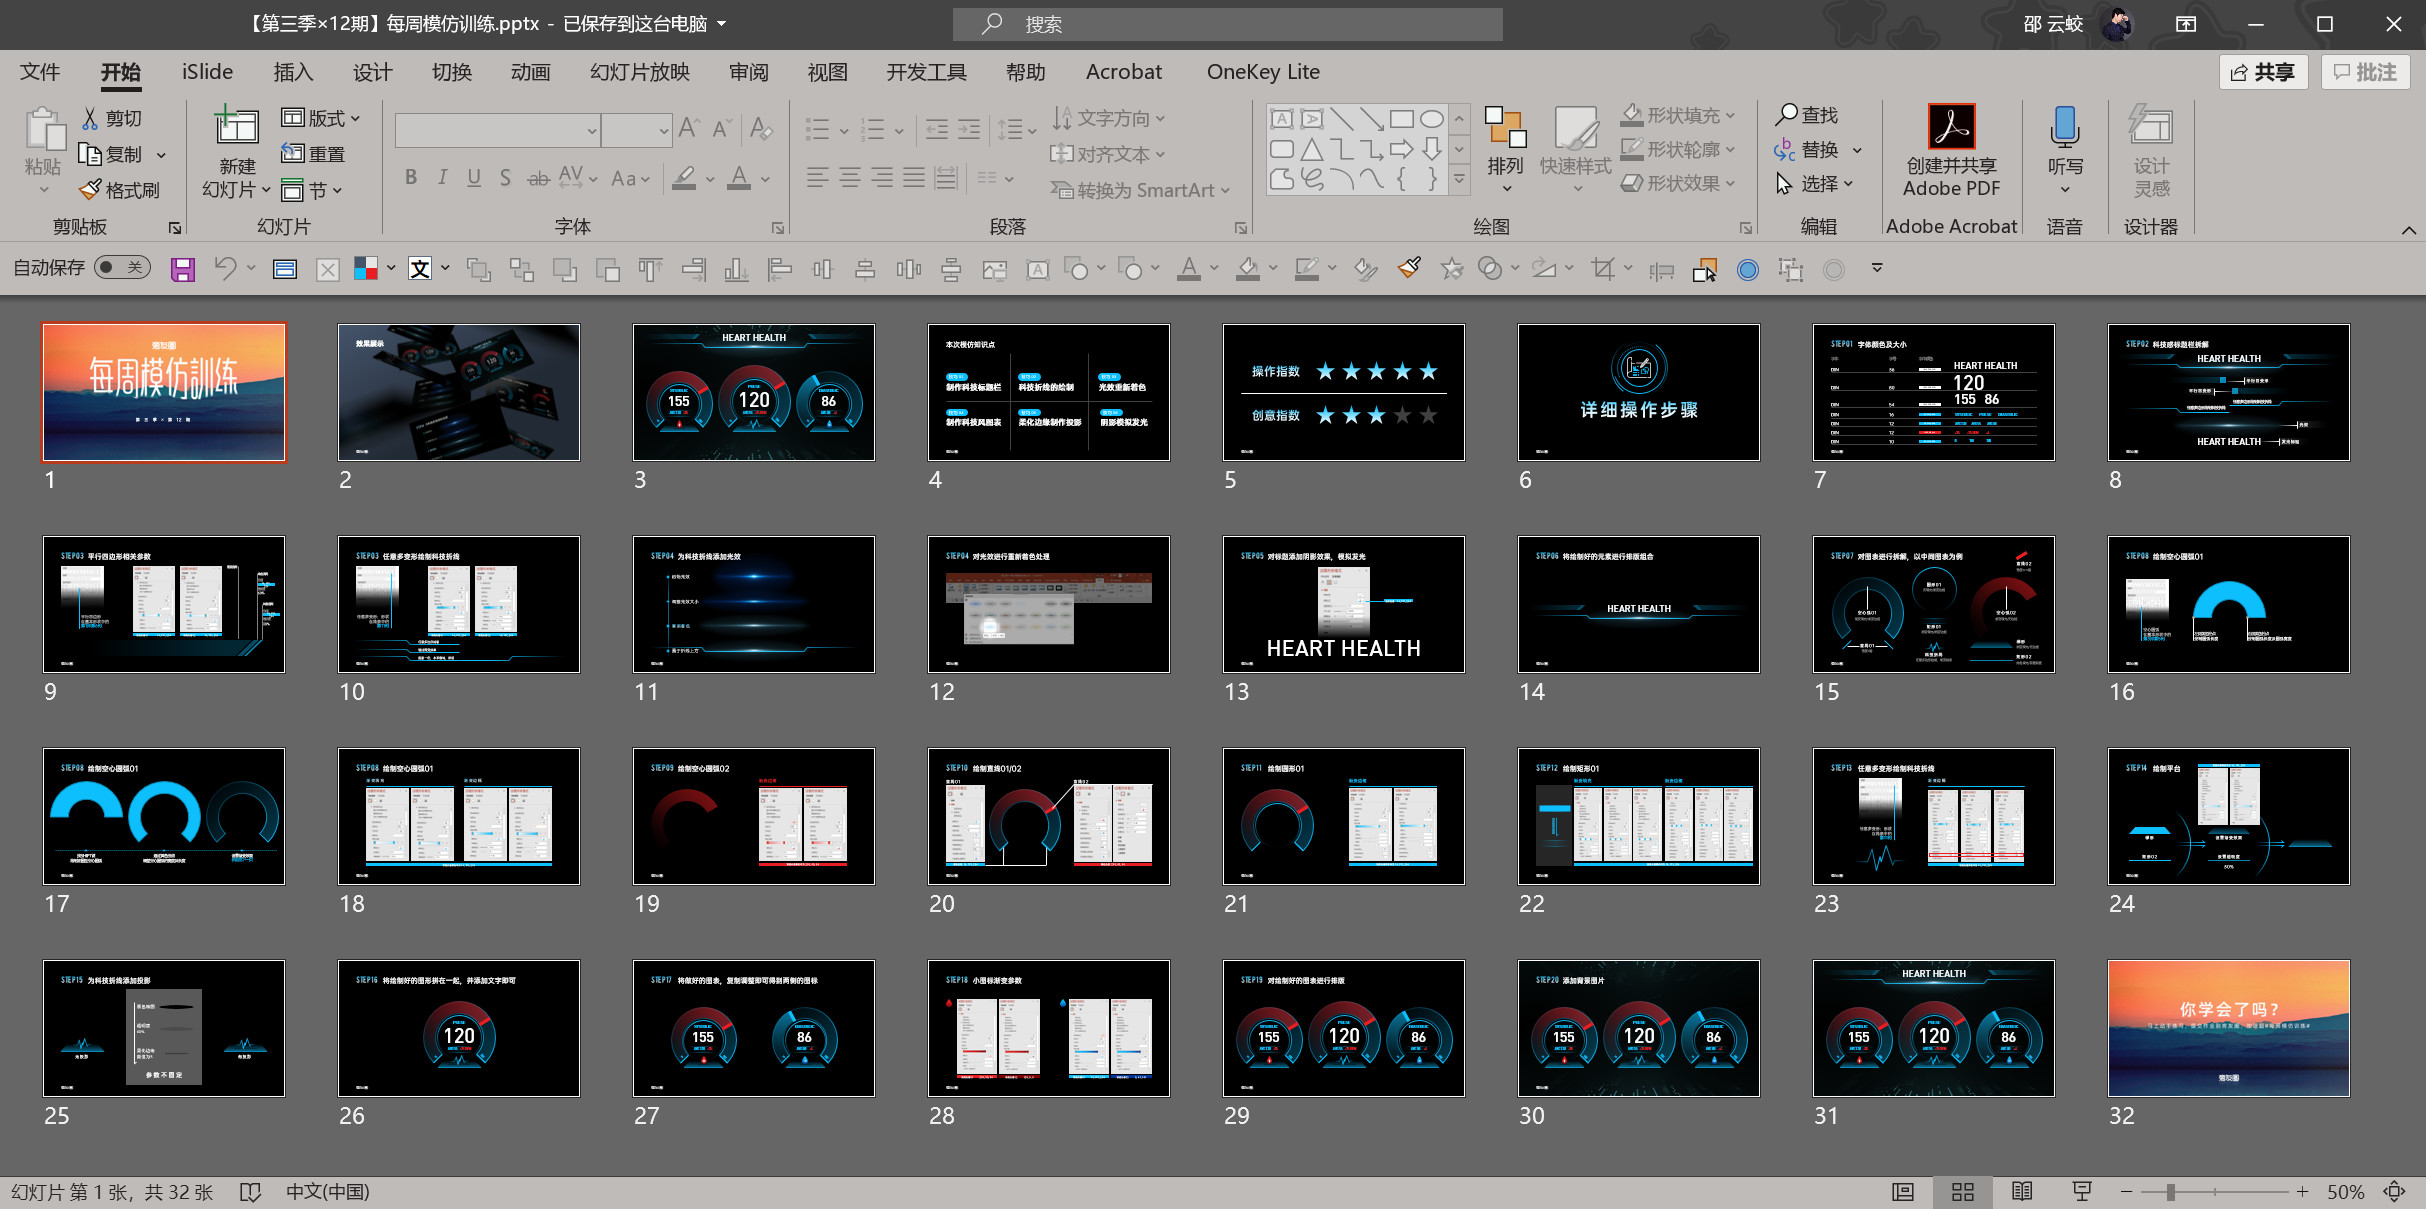Toggle Slide Sorter view button
This screenshot has width=2426, height=1209.
click(x=1962, y=1191)
